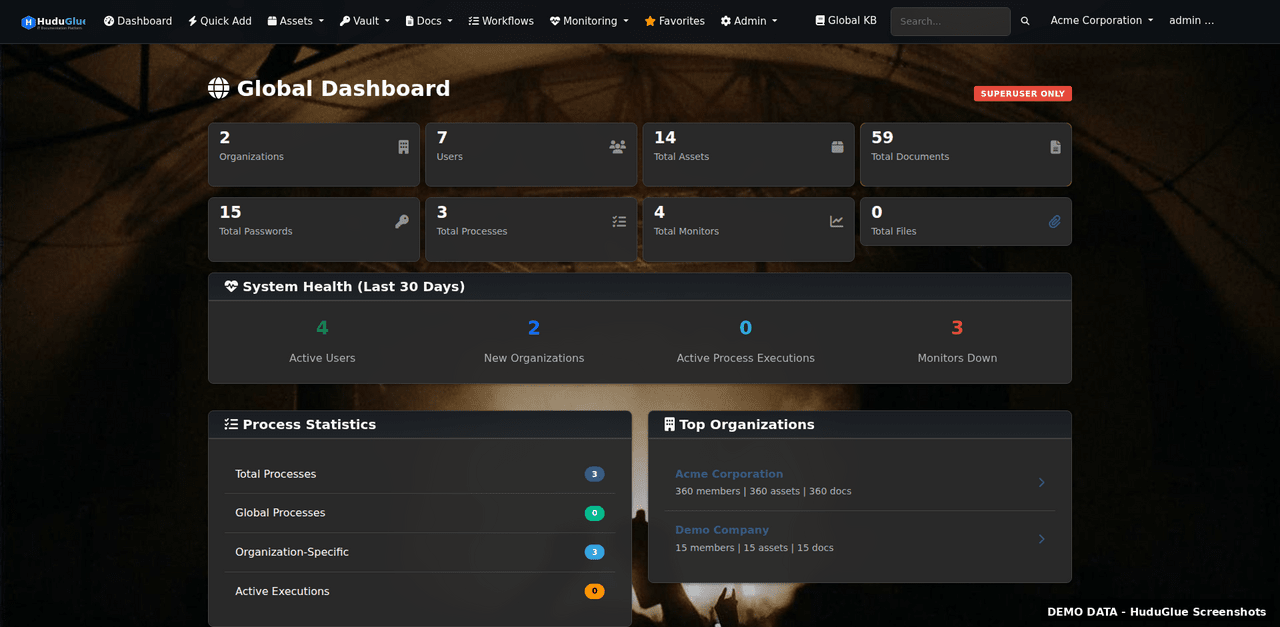Click the Global KB book icon
1280x627 pixels.
coord(820,20)
